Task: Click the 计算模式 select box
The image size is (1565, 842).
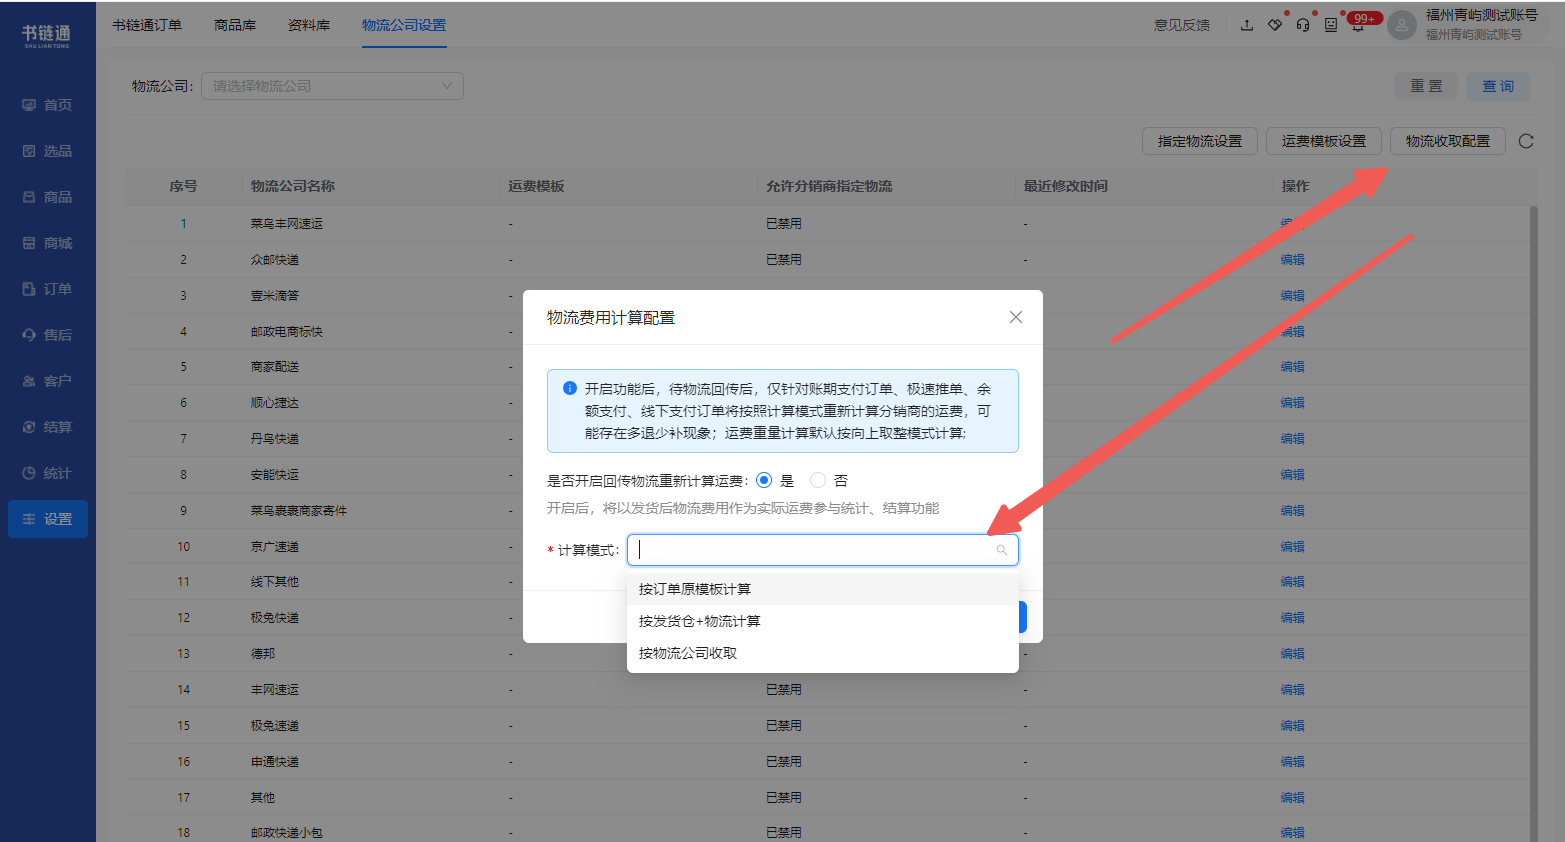Action: (822, 550)
